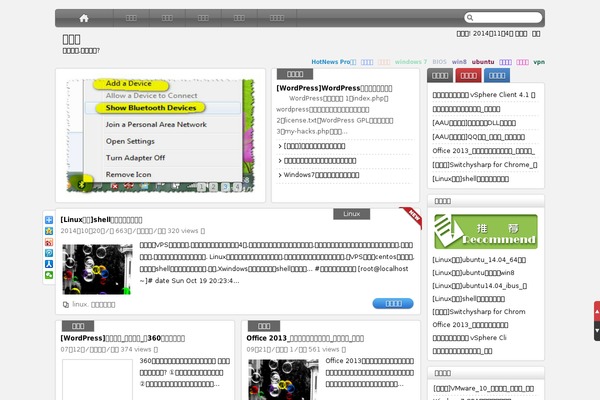Click the gray Linux category badge
The image size is (600, 400).
tap(351, 214)
